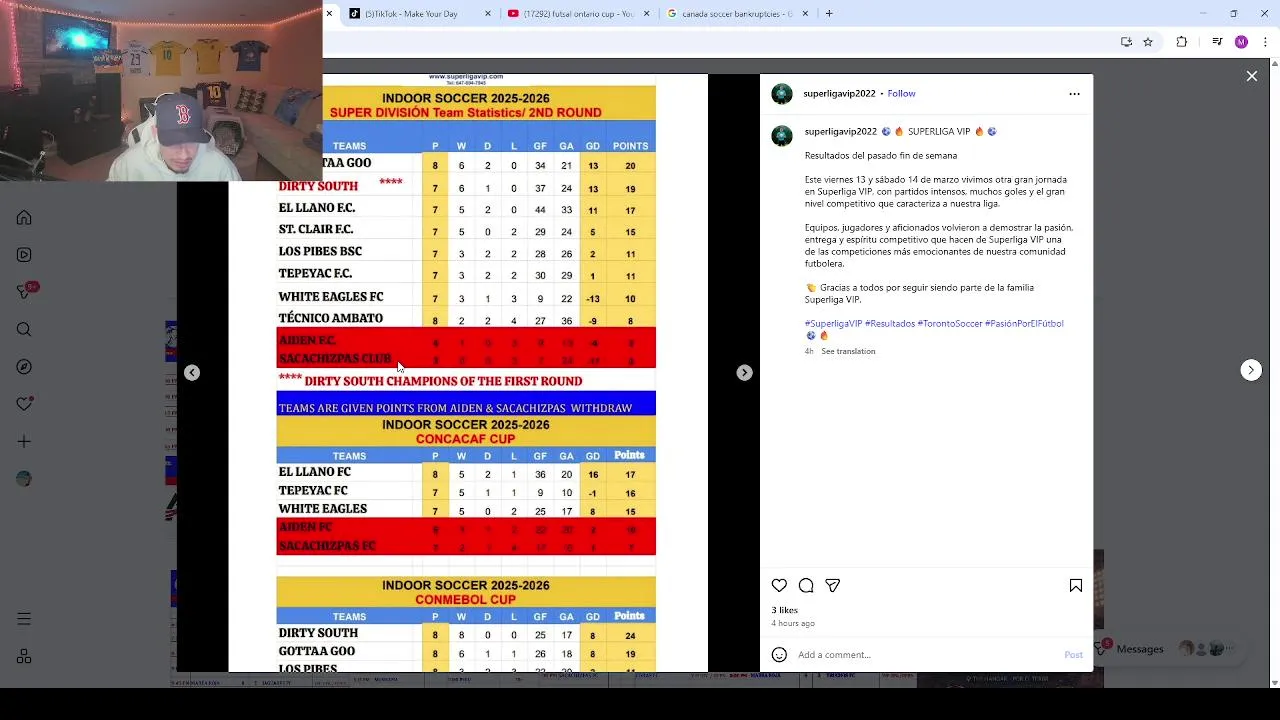1280x720 pixels.
Task: Like the post with the heart icon
Action: click(779, 585)
